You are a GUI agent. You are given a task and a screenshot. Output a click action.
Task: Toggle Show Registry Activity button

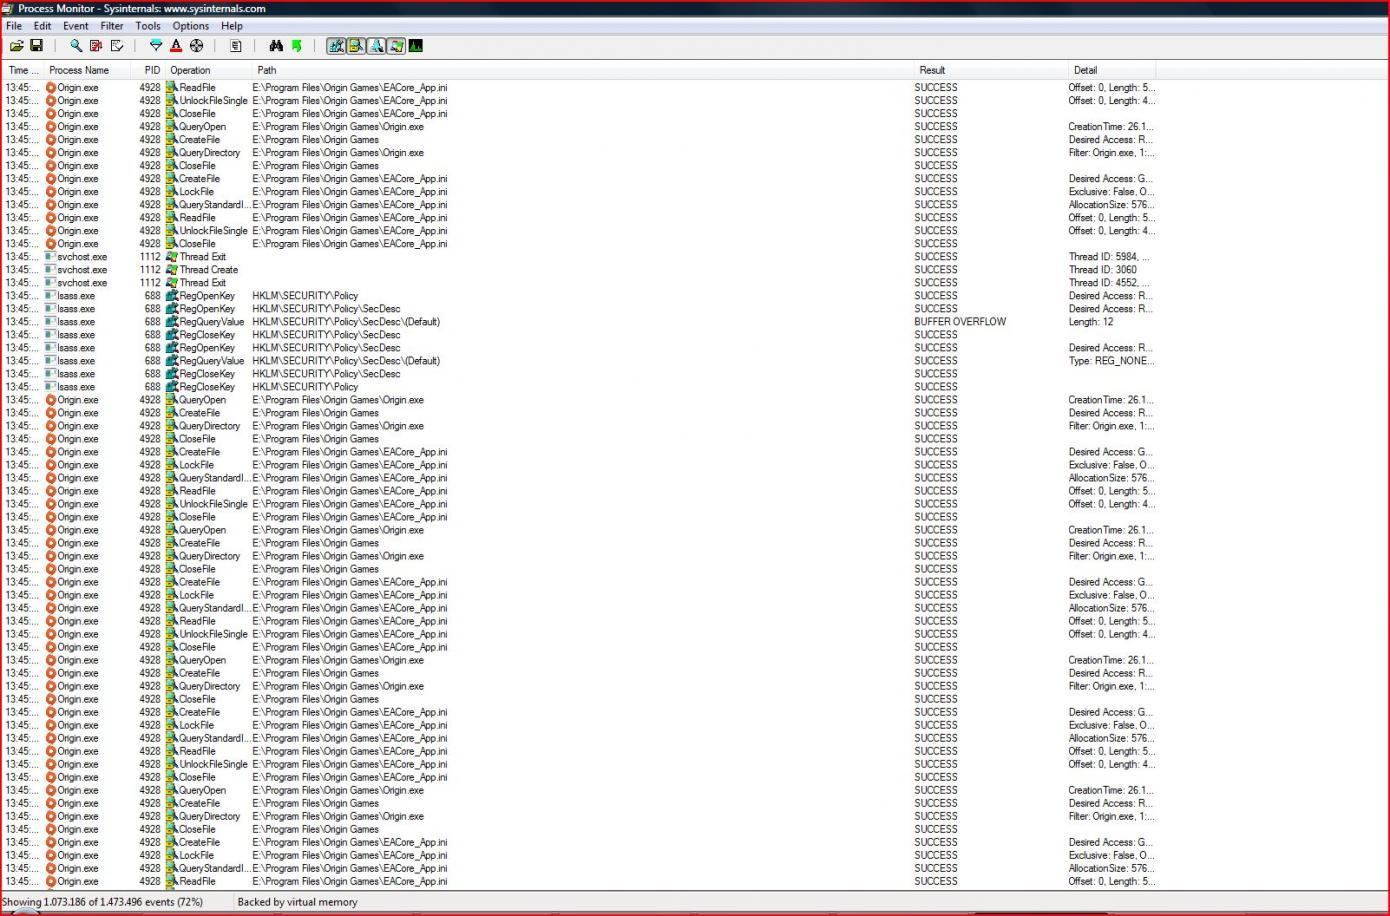[336, 46]
